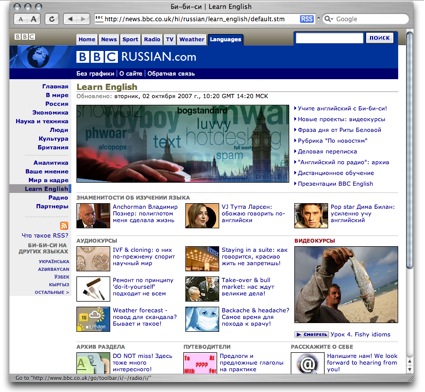Click the @ sign thumbnail under Расскажите о себе
Image resolution: width=425 pixels, height=392 pixels.
(x=307, y=364)
